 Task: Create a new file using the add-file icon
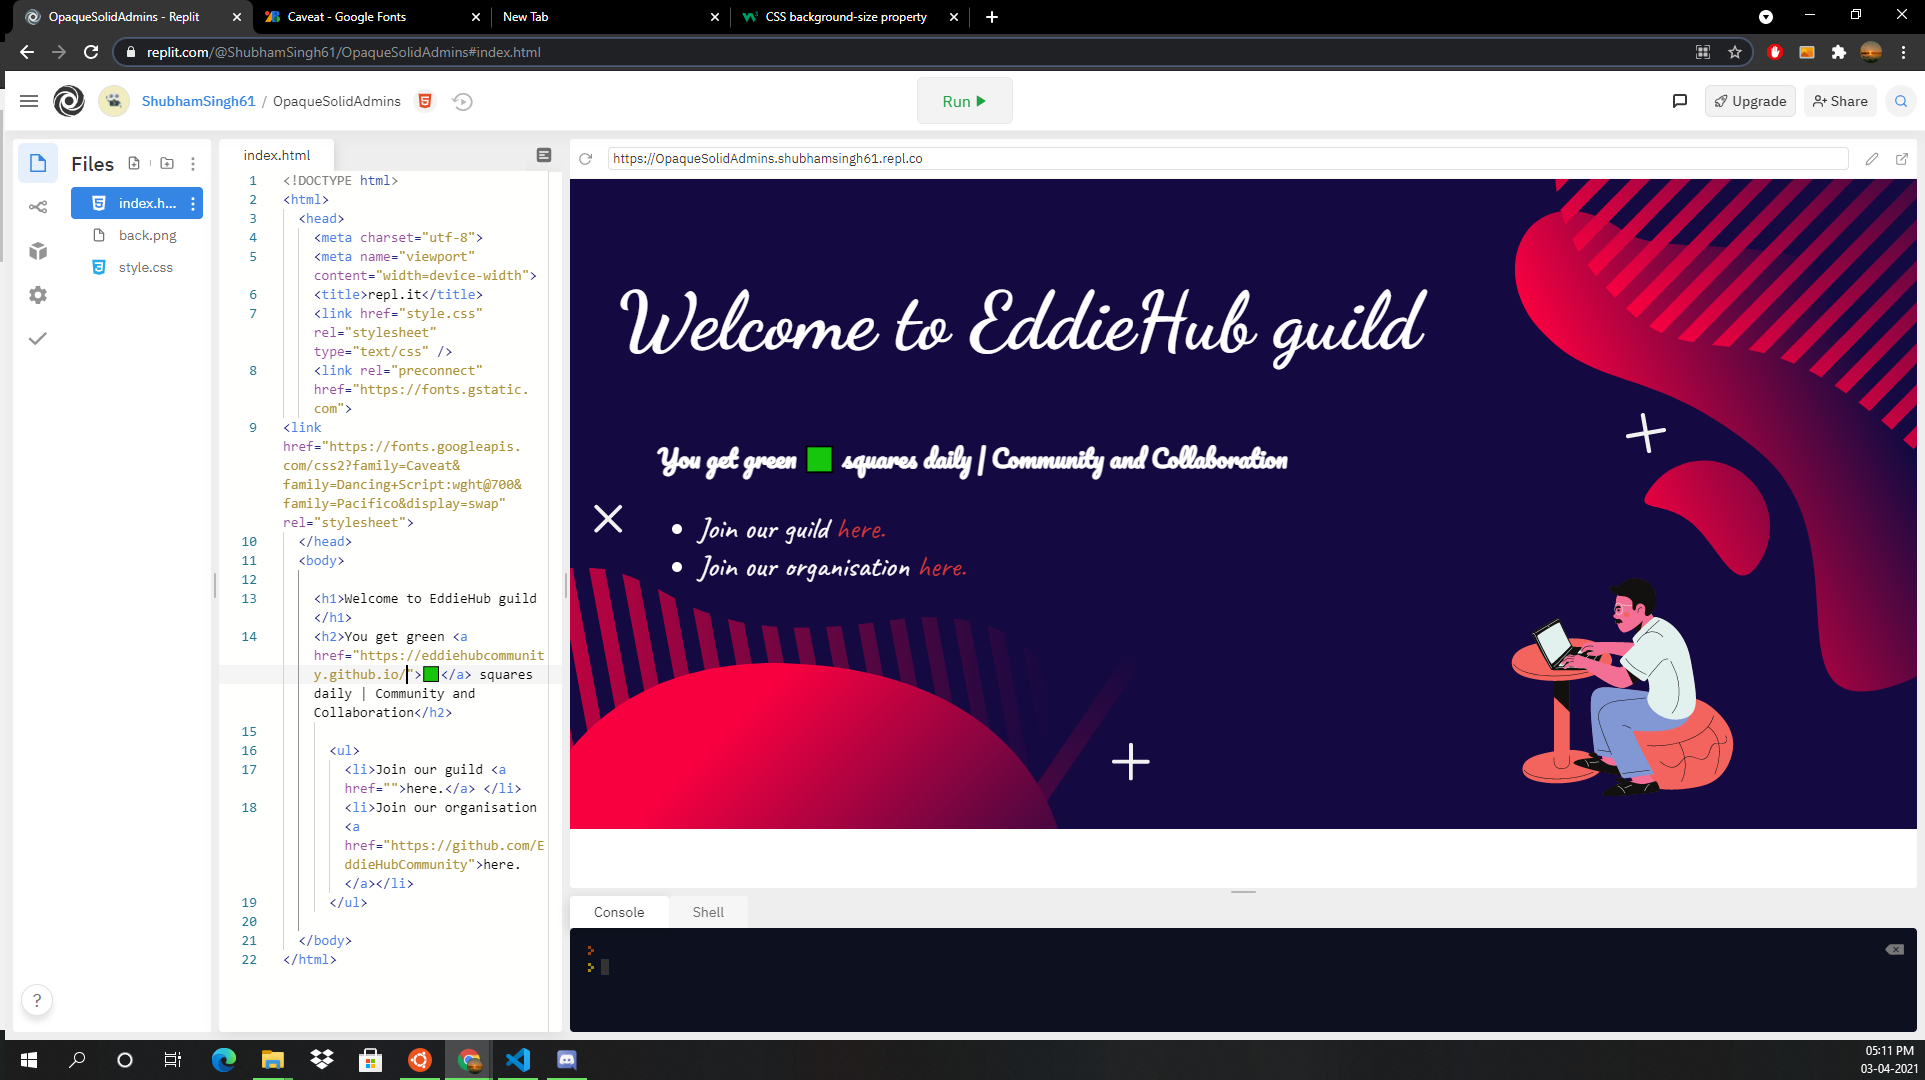click(x=135, y=163)
